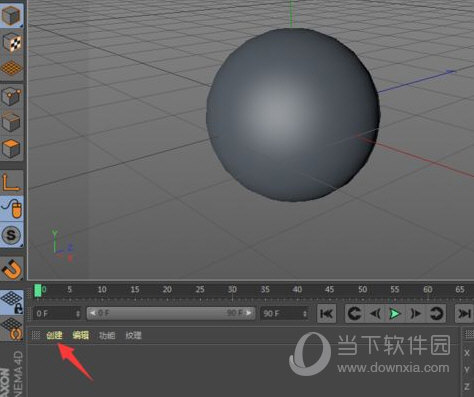Click frame 20 on the timeline ruler

tap(167, 289)
